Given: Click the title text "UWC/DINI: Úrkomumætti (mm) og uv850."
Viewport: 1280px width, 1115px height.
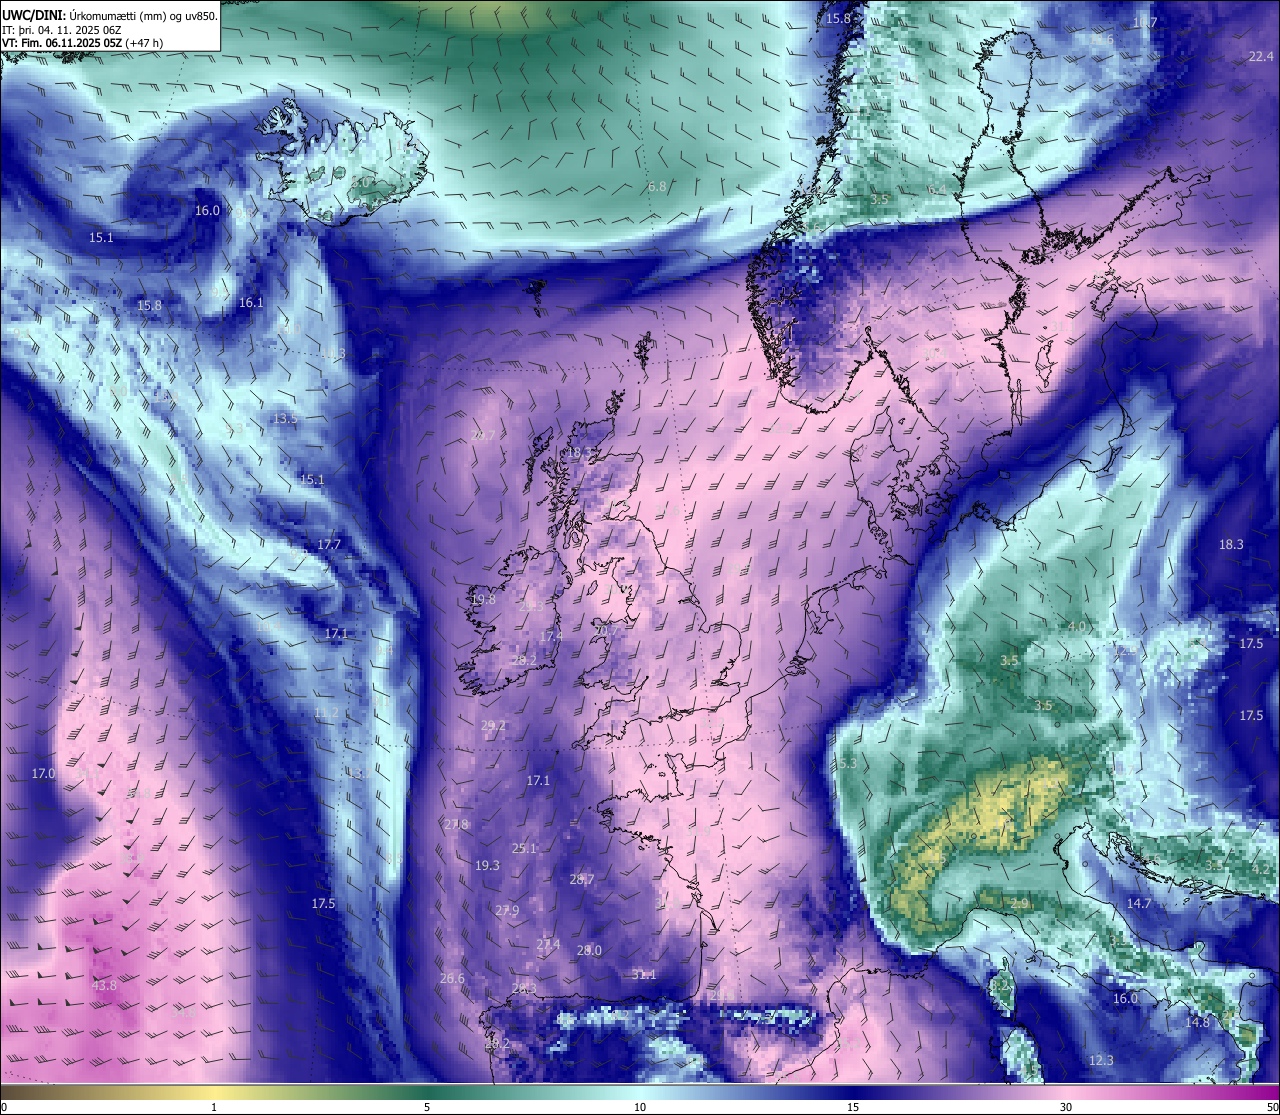Looking at the screenshot, I should click(x=110, y=15).
